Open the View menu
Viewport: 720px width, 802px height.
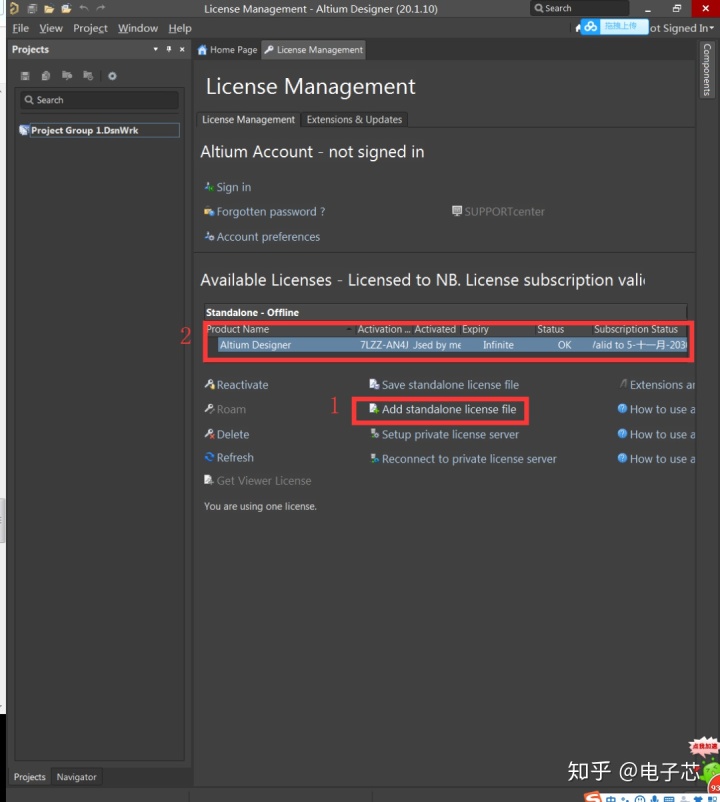pos(51,28)
